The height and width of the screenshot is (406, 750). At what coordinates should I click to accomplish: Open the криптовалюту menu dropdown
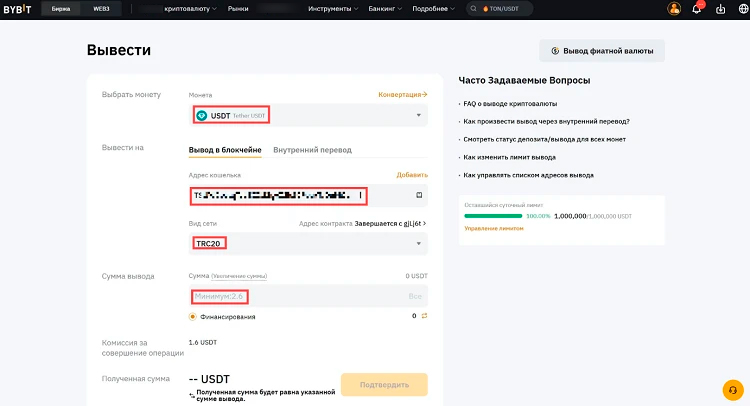pos(190,9)
